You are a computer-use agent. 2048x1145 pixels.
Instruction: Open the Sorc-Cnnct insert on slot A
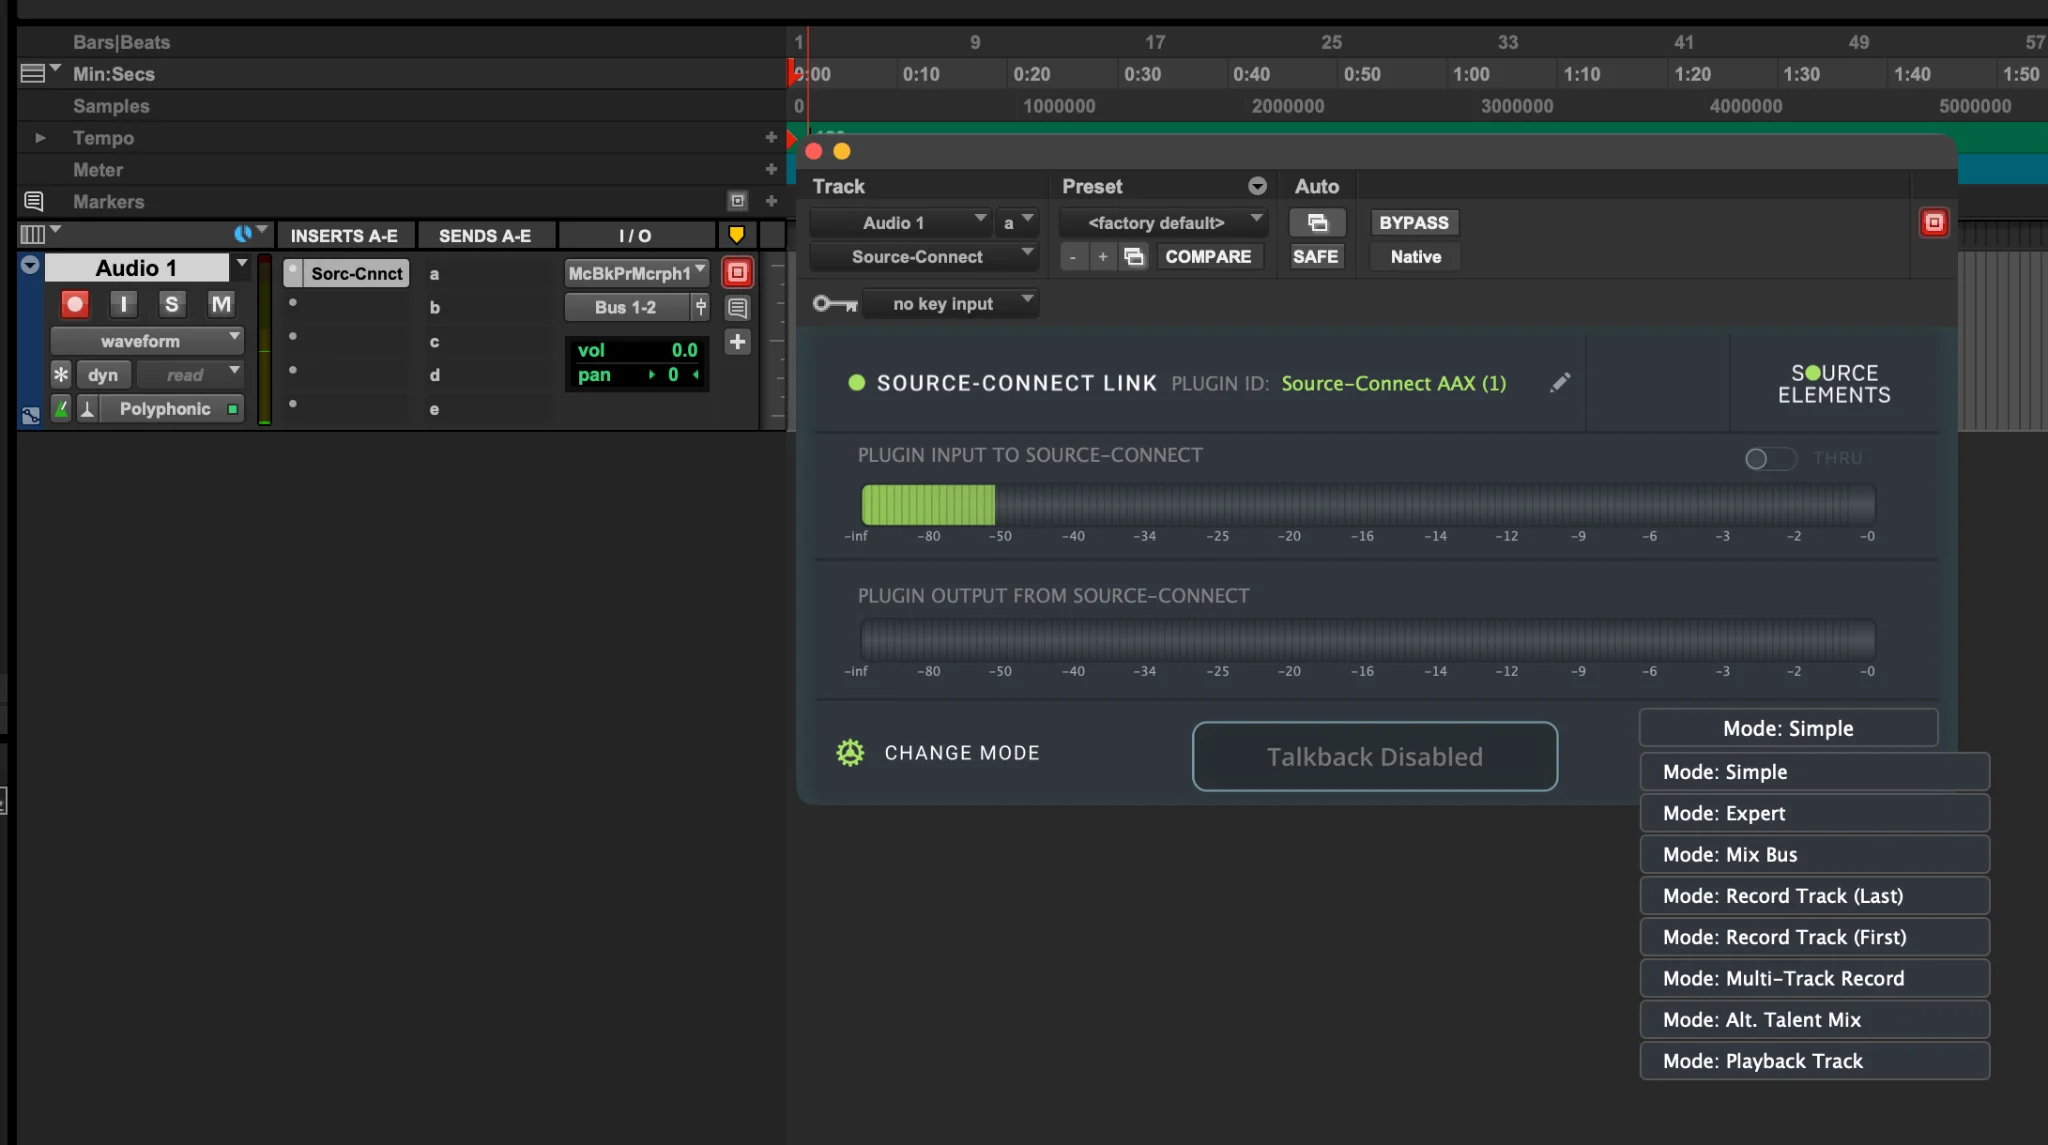coord(356,273)
